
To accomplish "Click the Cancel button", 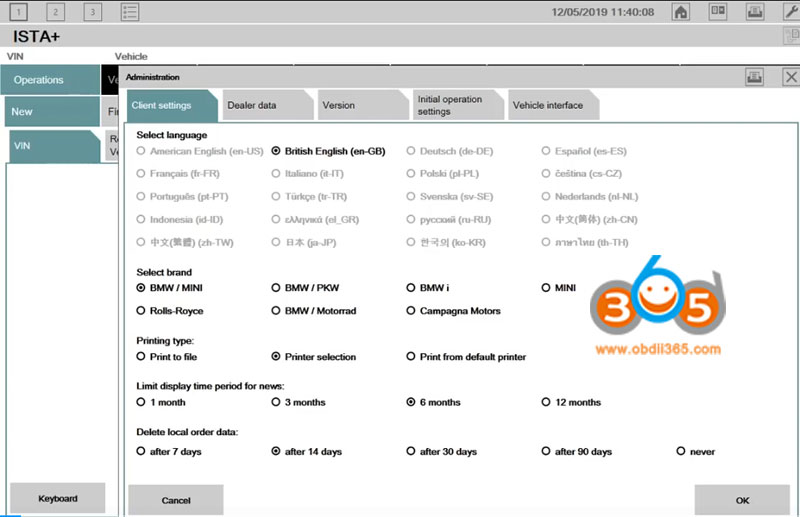I will pos(176,500).
